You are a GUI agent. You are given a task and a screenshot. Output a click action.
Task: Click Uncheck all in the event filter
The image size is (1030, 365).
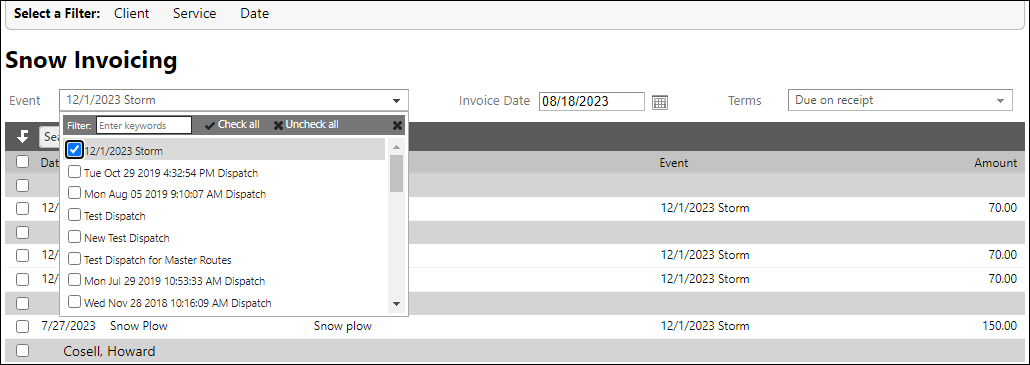[306, 125]
